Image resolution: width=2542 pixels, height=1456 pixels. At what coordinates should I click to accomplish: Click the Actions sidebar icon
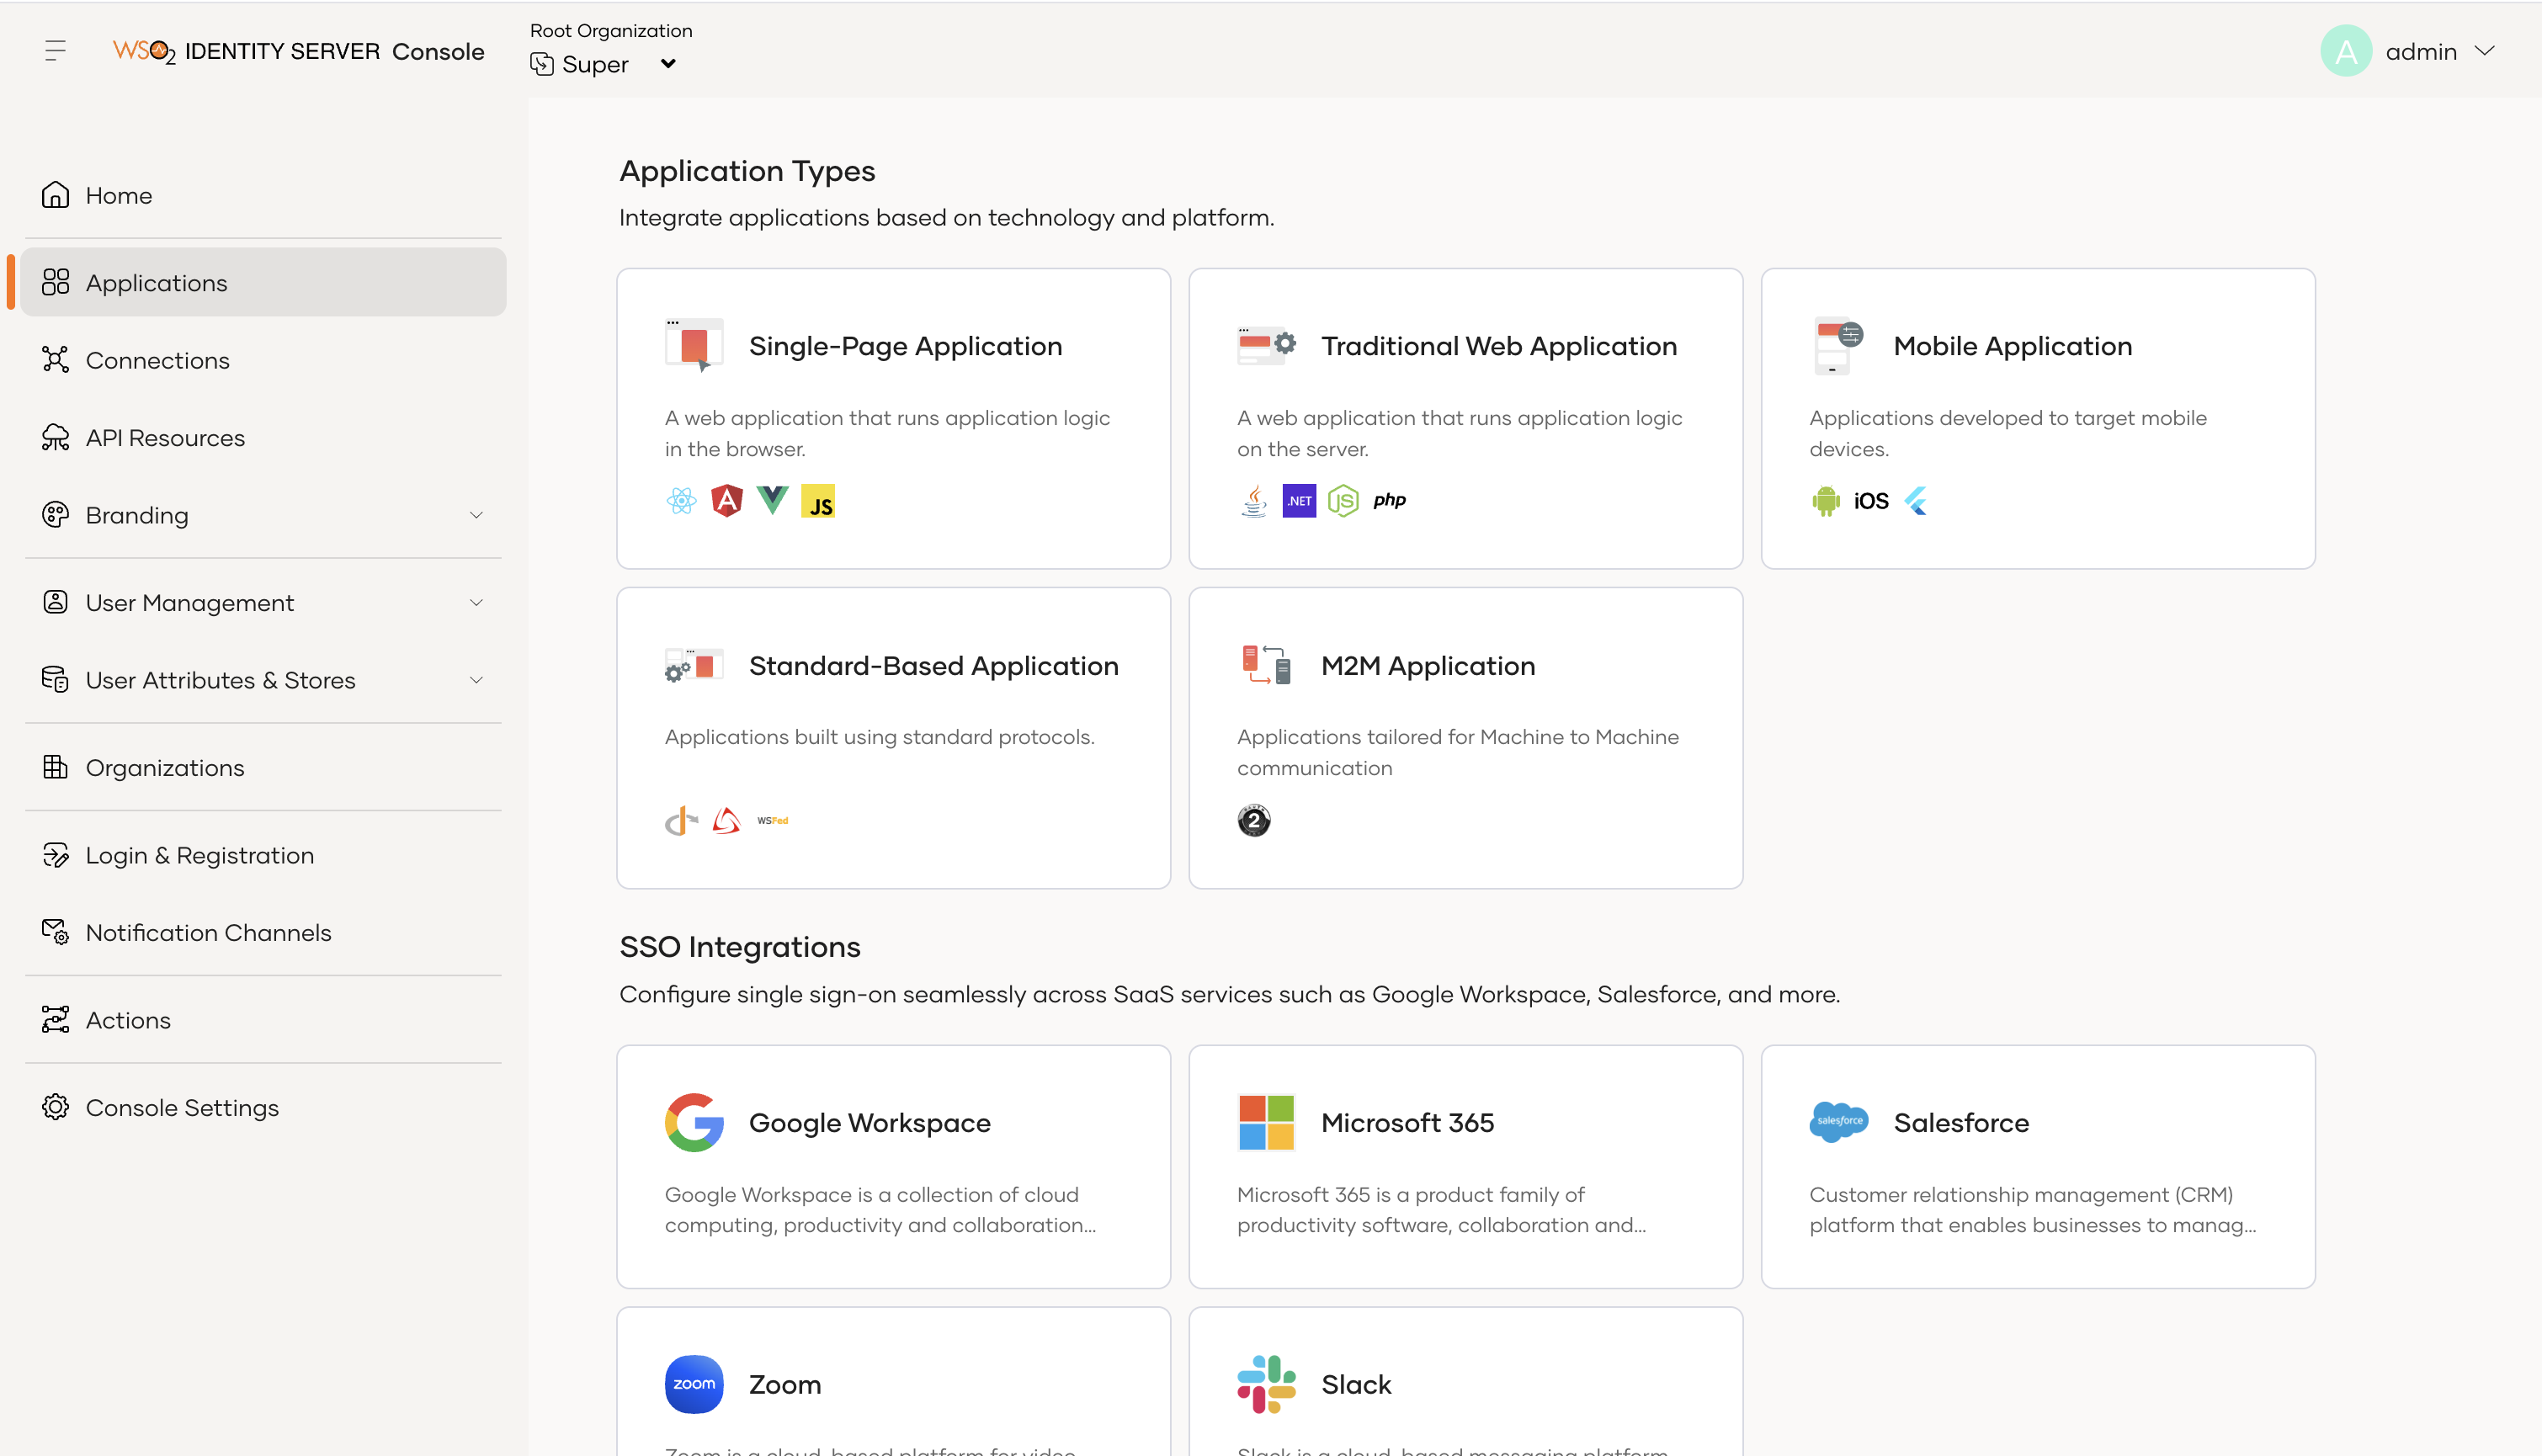pyautogui.click(x=55, y=1019)
